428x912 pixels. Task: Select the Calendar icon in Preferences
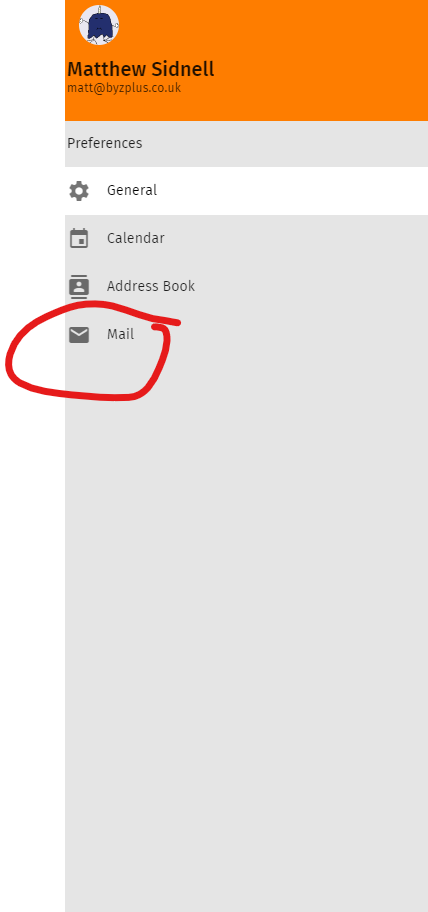[x=79, y=238]
